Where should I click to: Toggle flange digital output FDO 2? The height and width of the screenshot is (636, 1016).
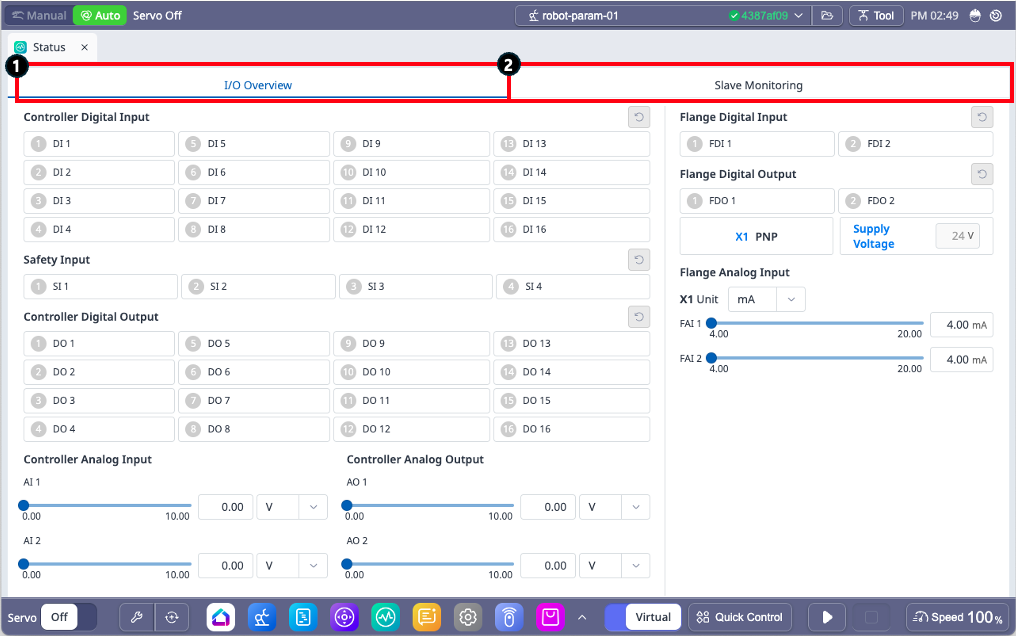click(x=915, y=201)
